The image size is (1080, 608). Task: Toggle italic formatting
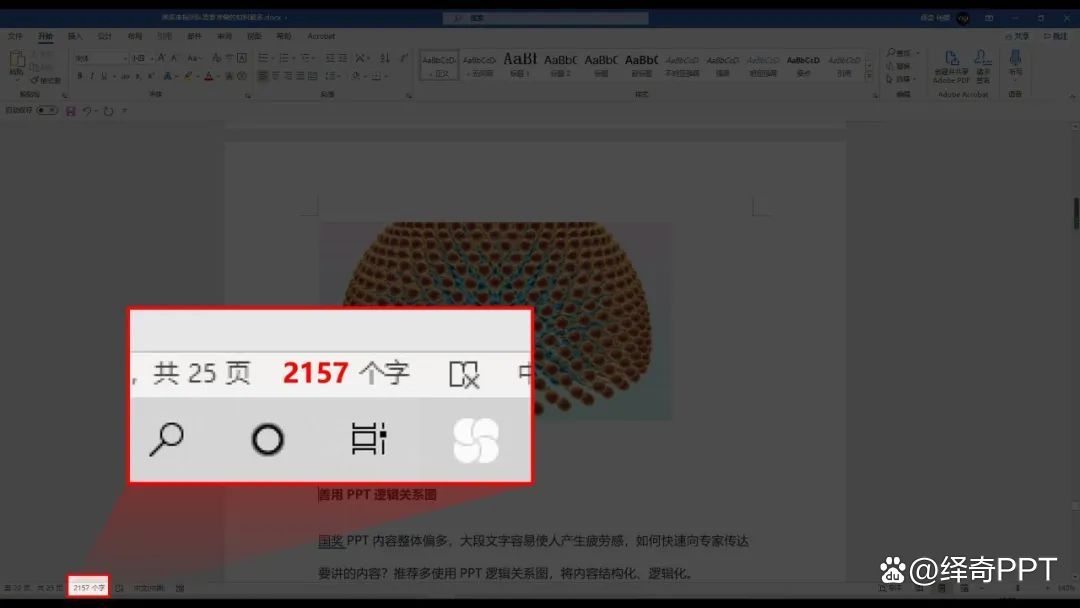coord(91,75)
